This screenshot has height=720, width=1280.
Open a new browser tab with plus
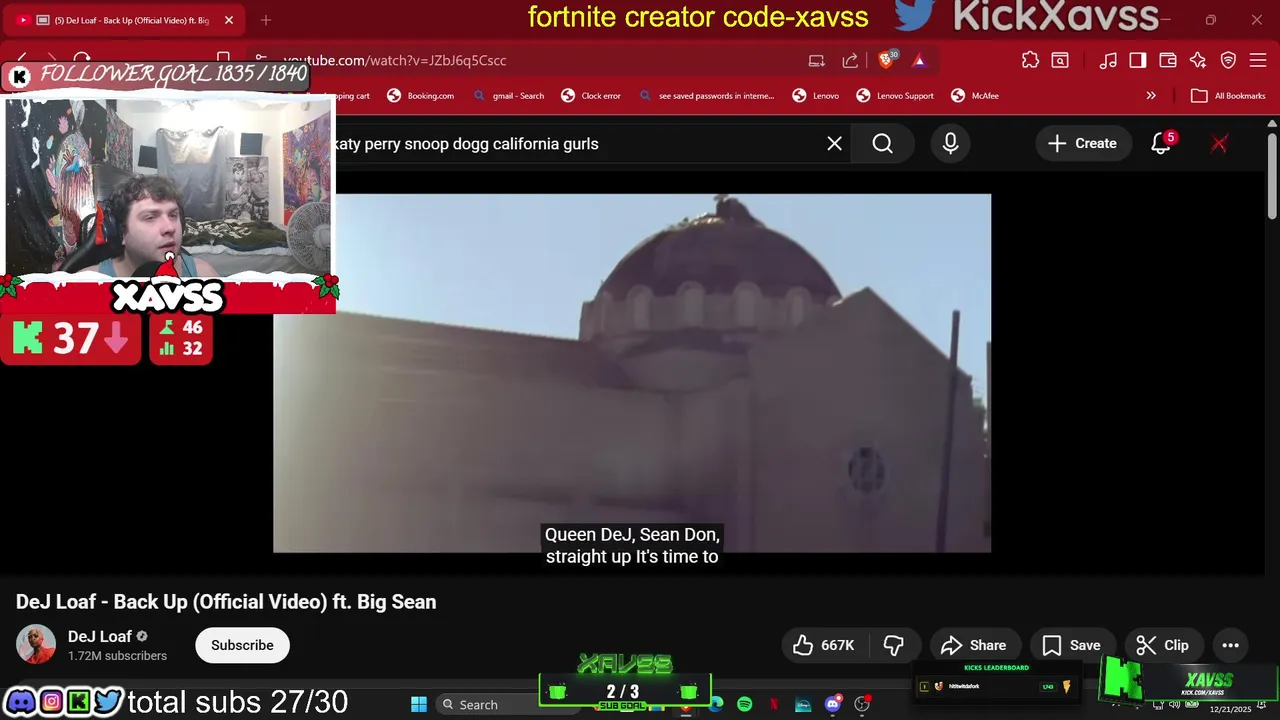click(x=266, y=20)
